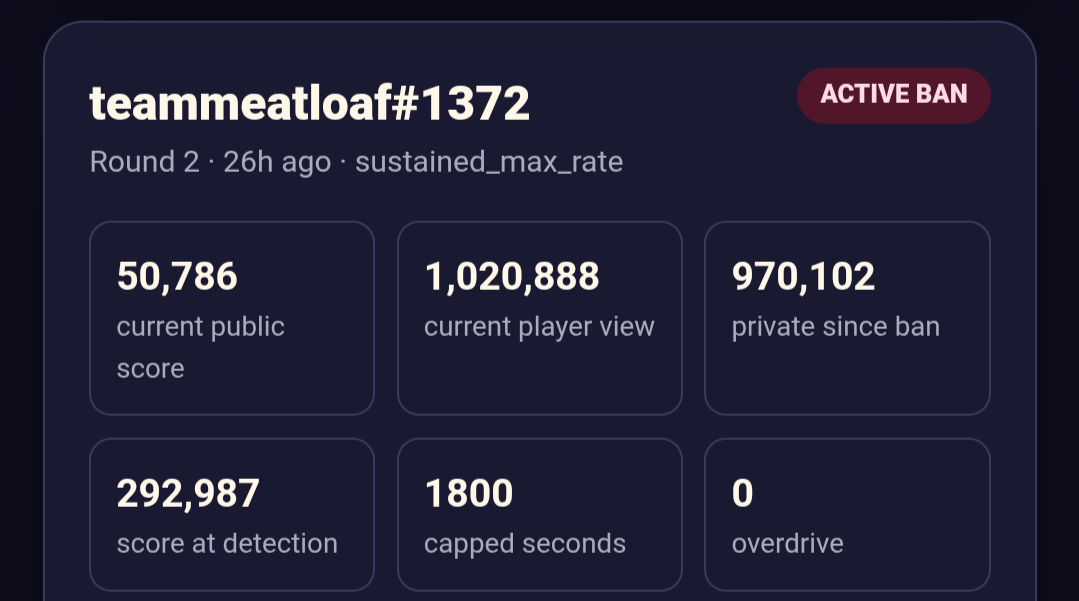Click the ACTIVE BAN status badge

(x=893, y=96)
